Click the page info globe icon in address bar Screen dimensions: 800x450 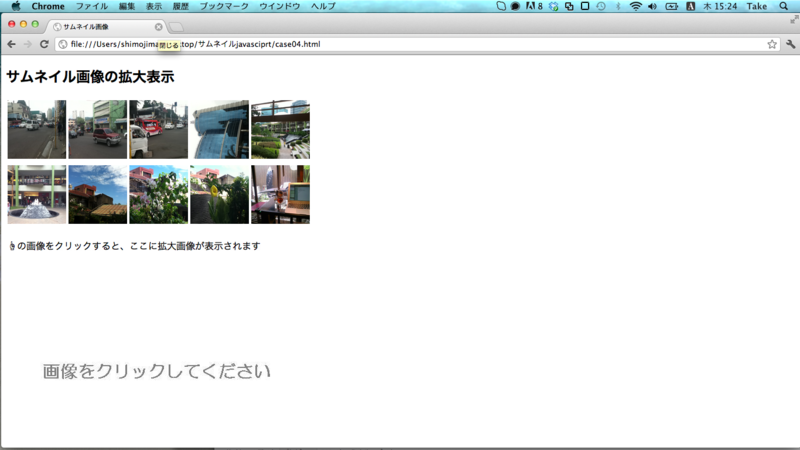point(63,44)
